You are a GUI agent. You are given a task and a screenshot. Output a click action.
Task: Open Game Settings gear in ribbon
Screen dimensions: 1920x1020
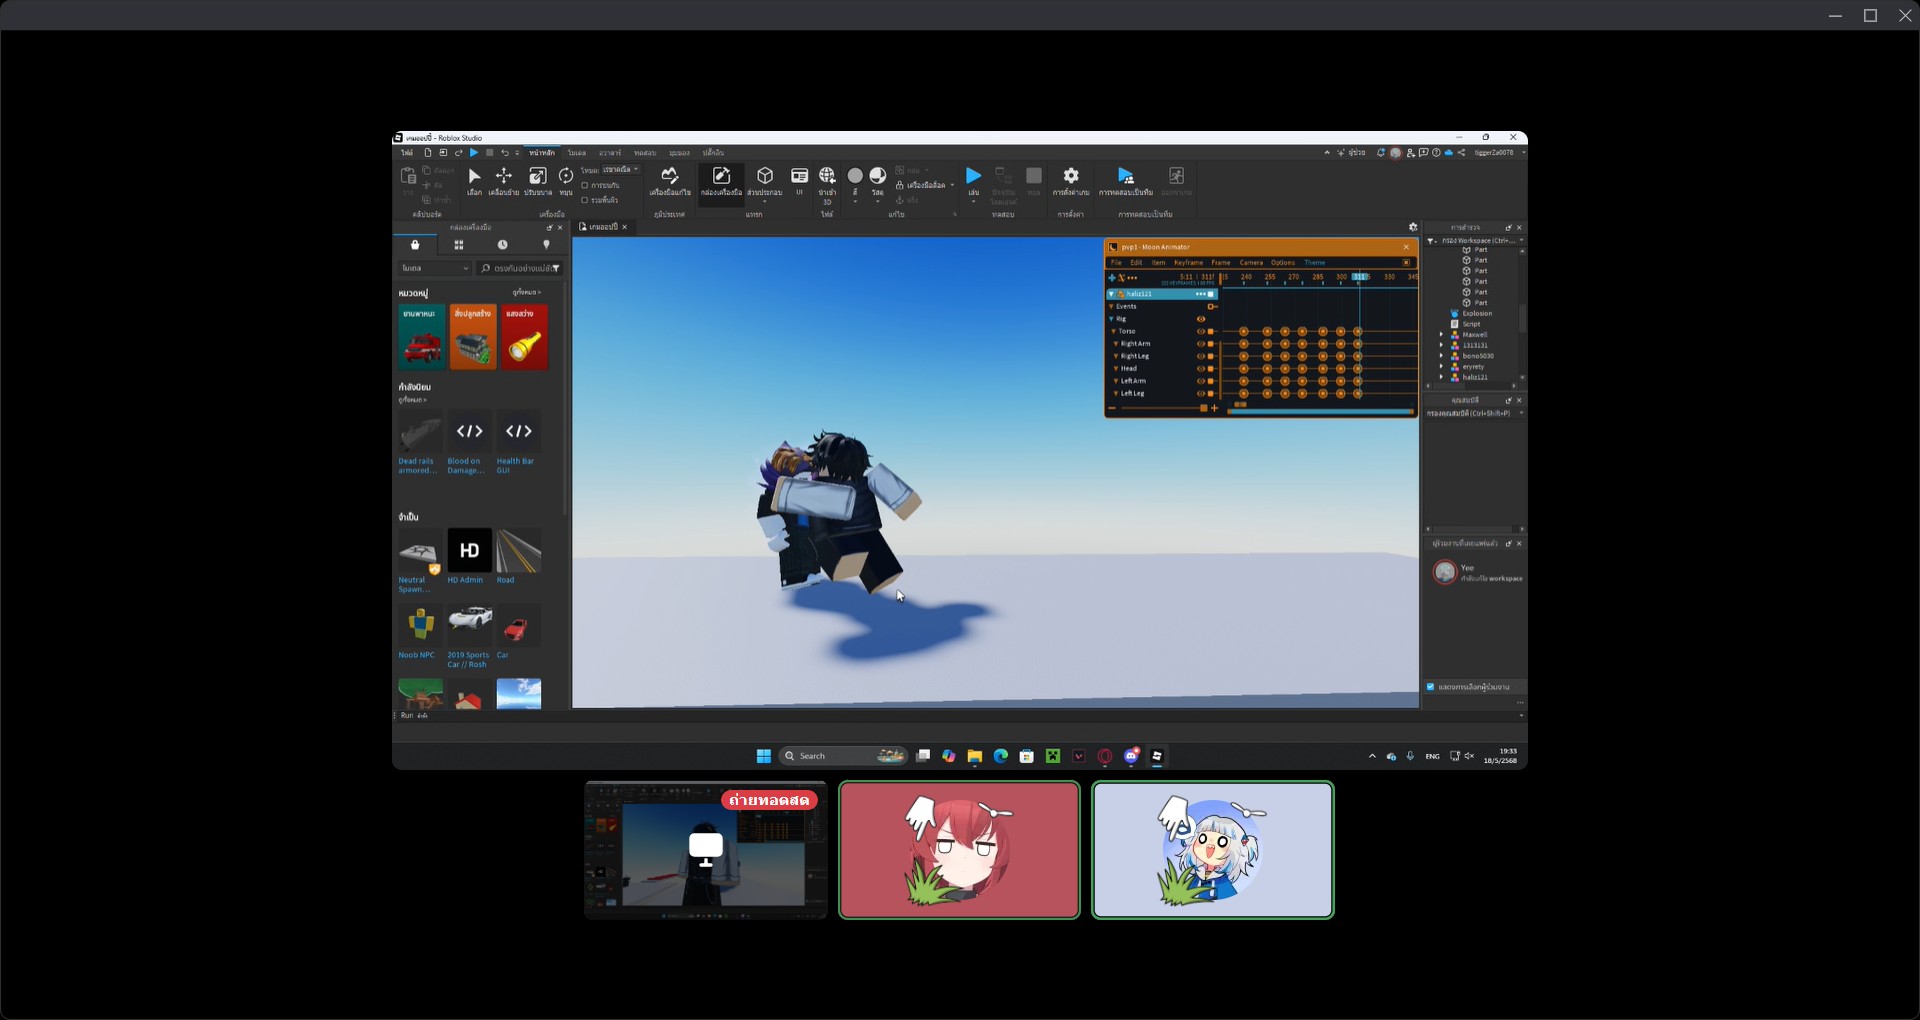1071,180
